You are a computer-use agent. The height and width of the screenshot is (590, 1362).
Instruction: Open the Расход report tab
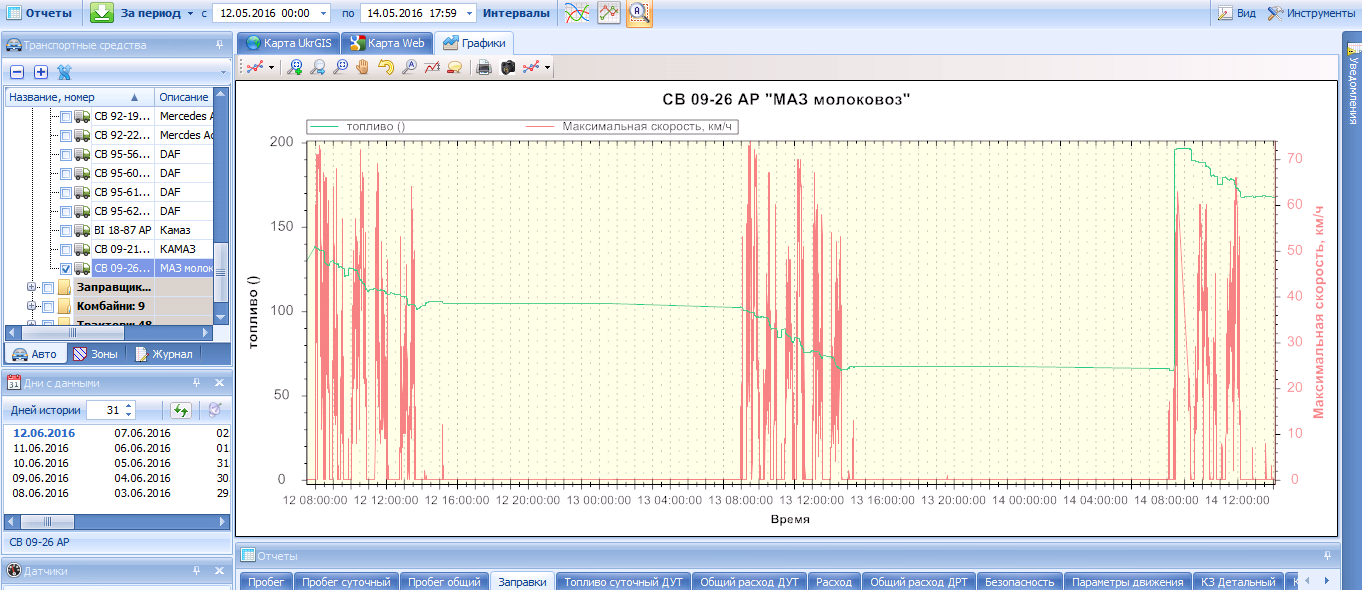coord(833,581)
